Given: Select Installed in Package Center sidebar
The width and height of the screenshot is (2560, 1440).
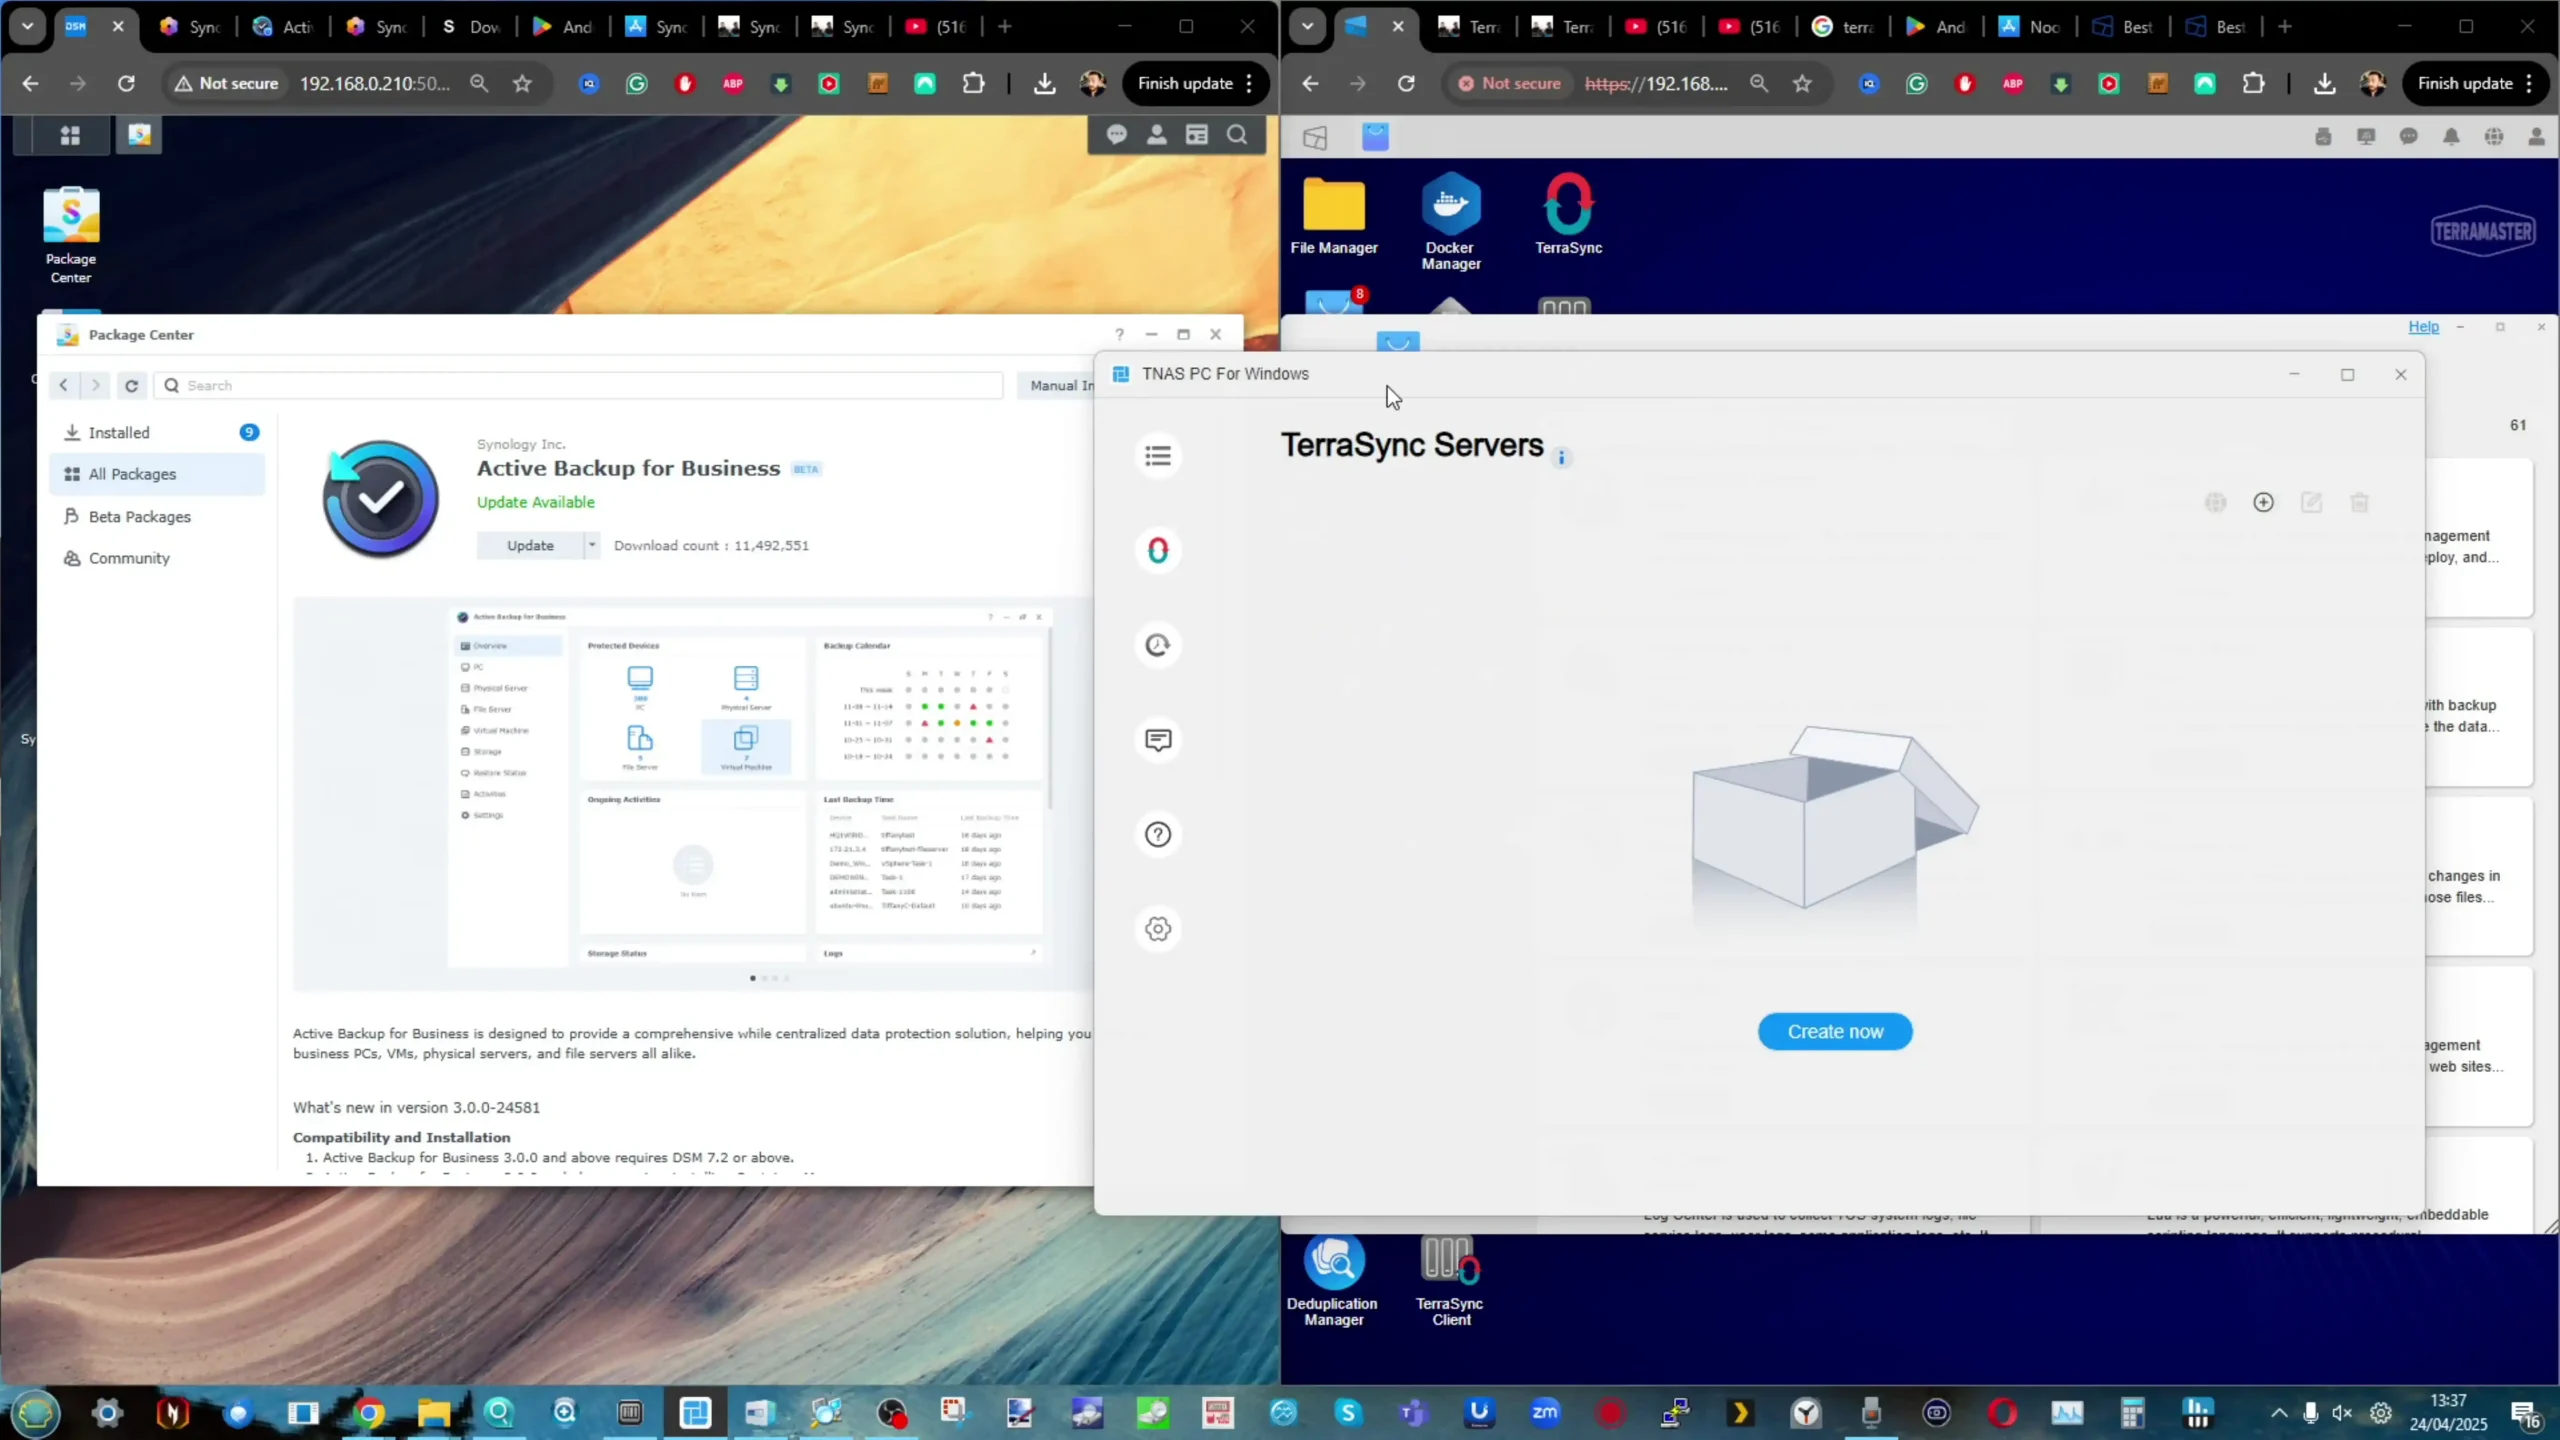Looking at the screenshot, I should 156,432.
